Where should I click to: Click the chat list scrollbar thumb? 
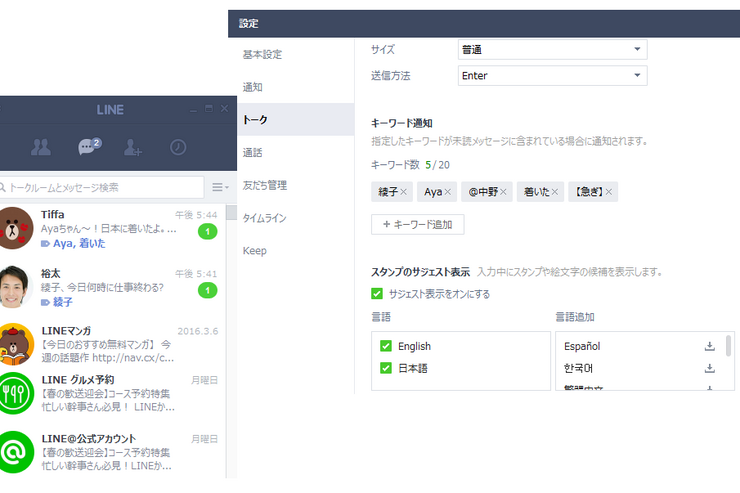(x=231, y=212)
